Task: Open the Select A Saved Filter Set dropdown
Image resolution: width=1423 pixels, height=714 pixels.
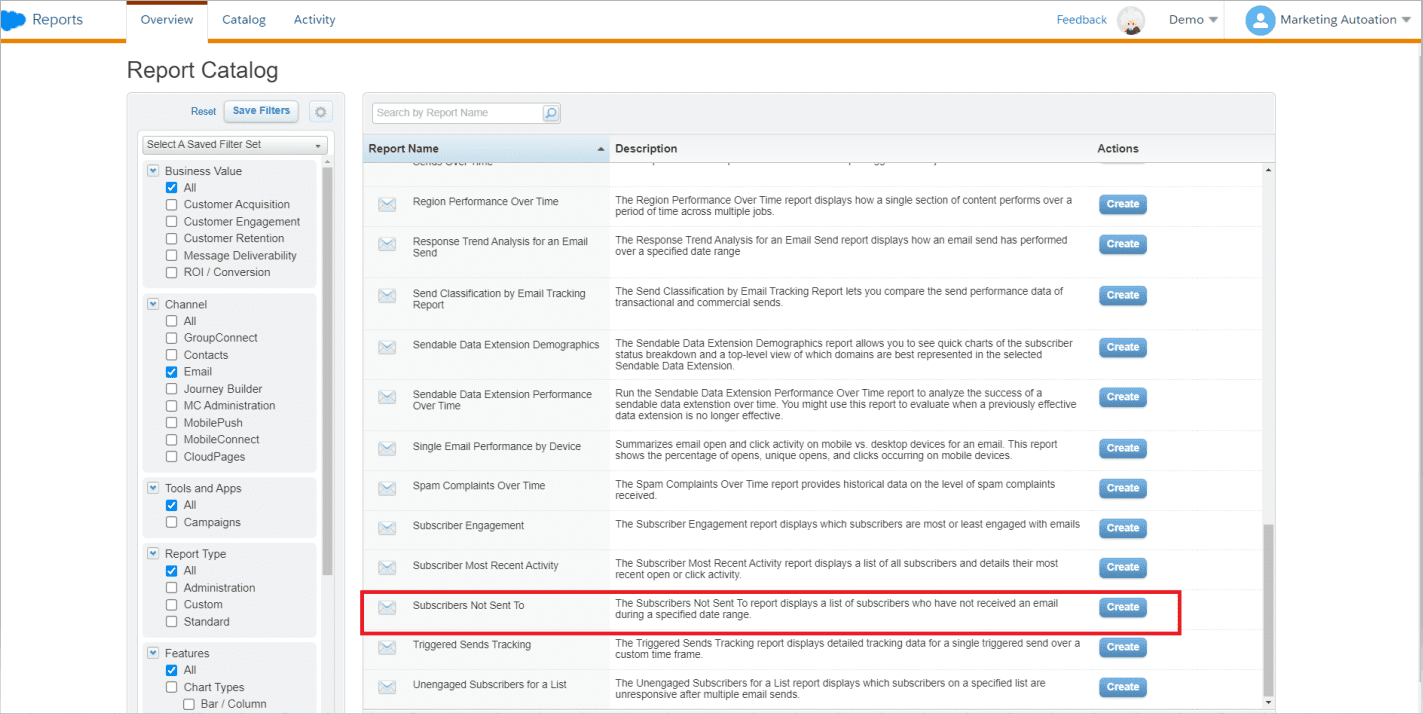Action: pyautogui.click(x=235, y=145)
